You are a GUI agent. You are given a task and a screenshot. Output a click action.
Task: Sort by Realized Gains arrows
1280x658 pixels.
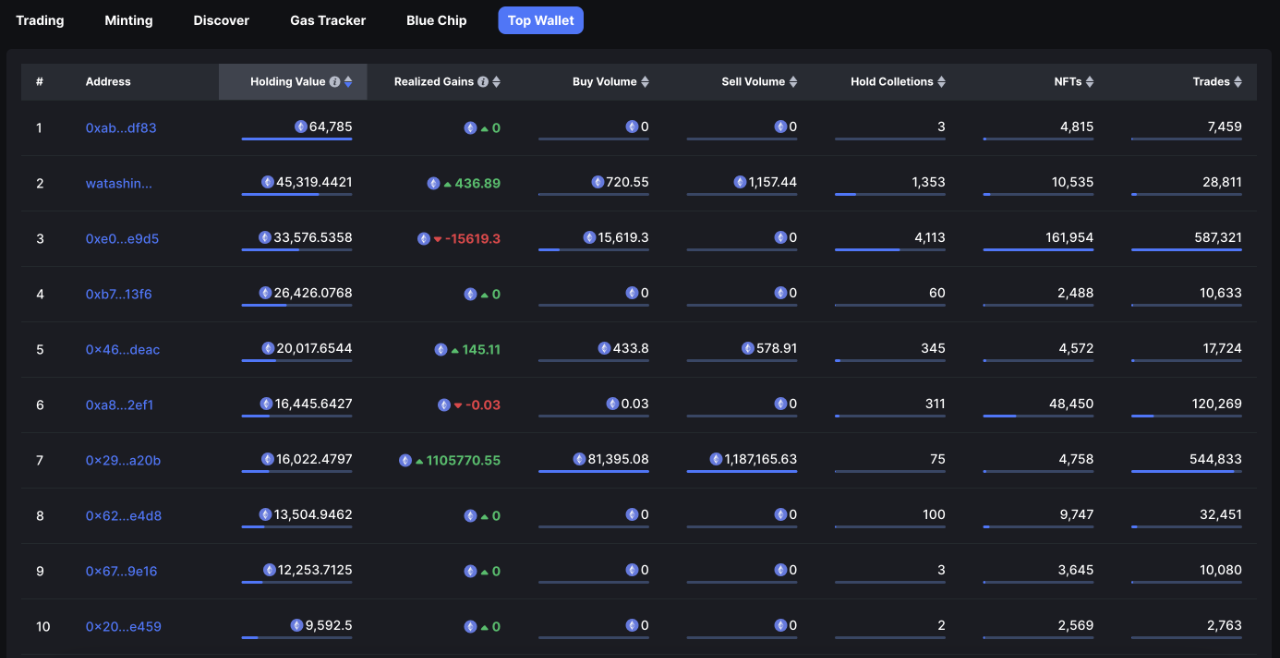pos(496,82)
